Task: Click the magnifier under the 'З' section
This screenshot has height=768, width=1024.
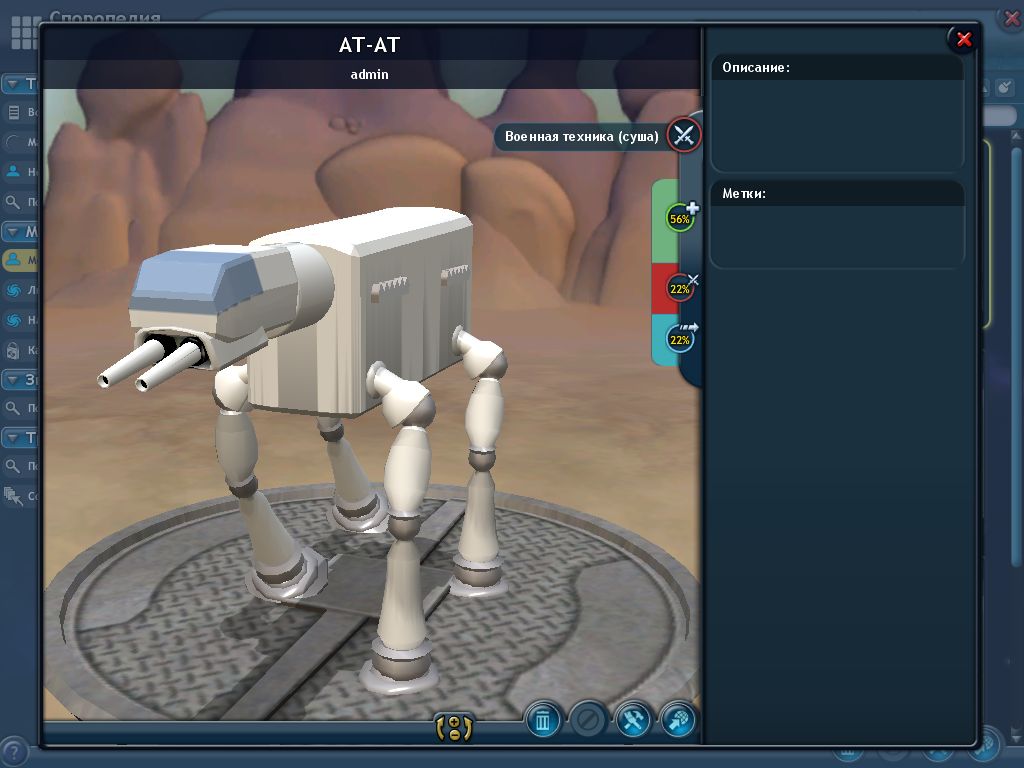Action: [13, 408]
